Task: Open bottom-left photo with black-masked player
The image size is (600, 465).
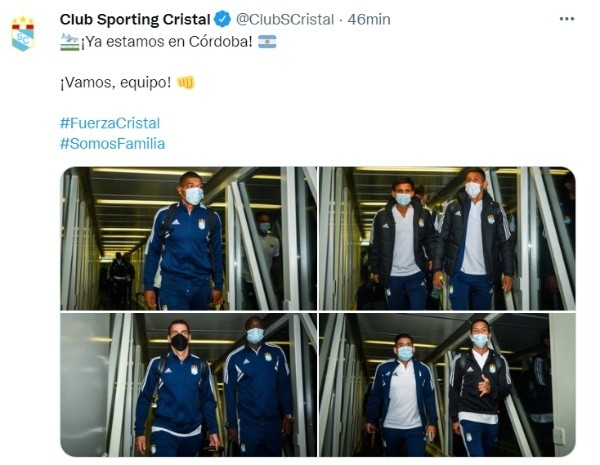Action: tap(189, 385)
